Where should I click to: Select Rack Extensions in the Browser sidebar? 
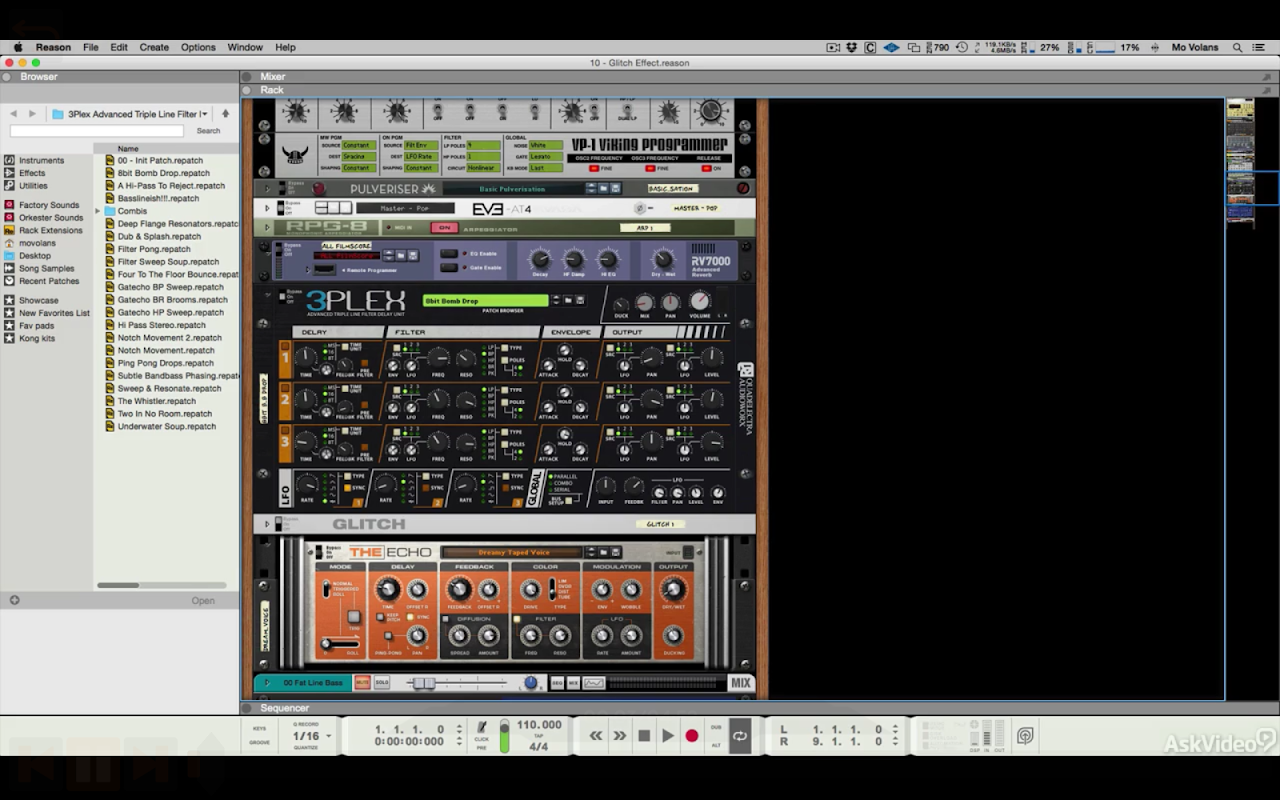(50, 230)
